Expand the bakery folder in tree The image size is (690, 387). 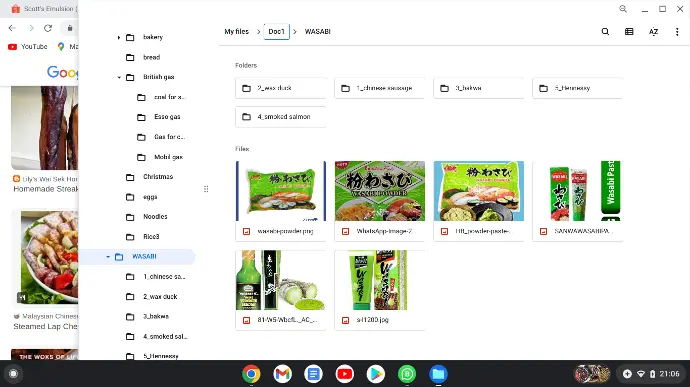click(x=119, y=37)
